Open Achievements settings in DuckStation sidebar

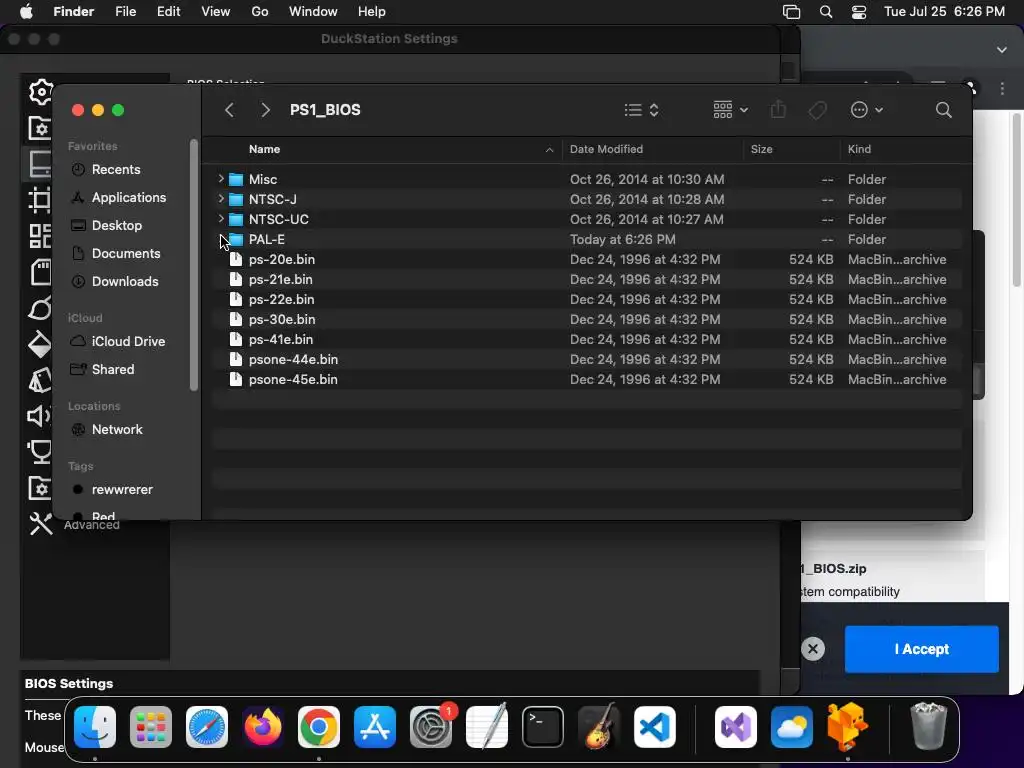coord(39,452)
